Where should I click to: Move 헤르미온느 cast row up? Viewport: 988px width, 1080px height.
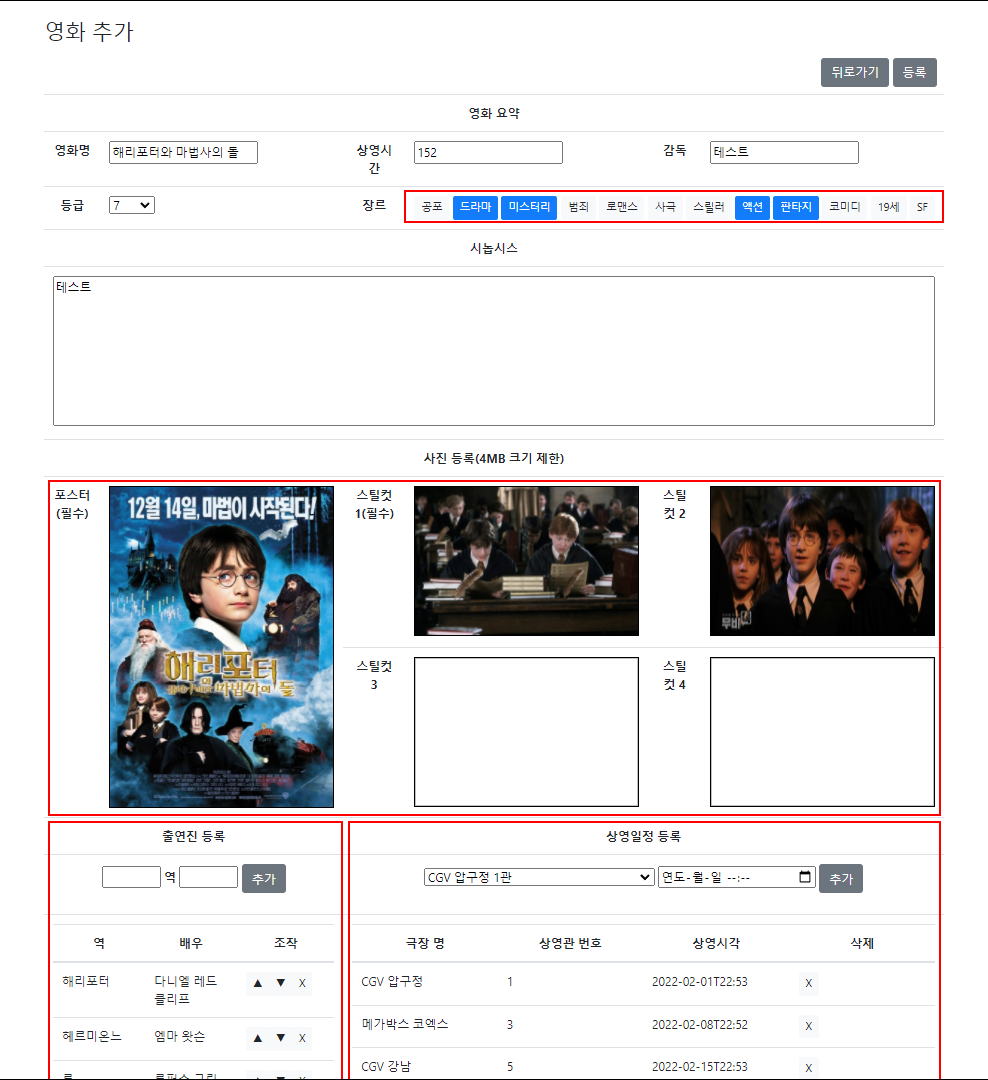258,1038
